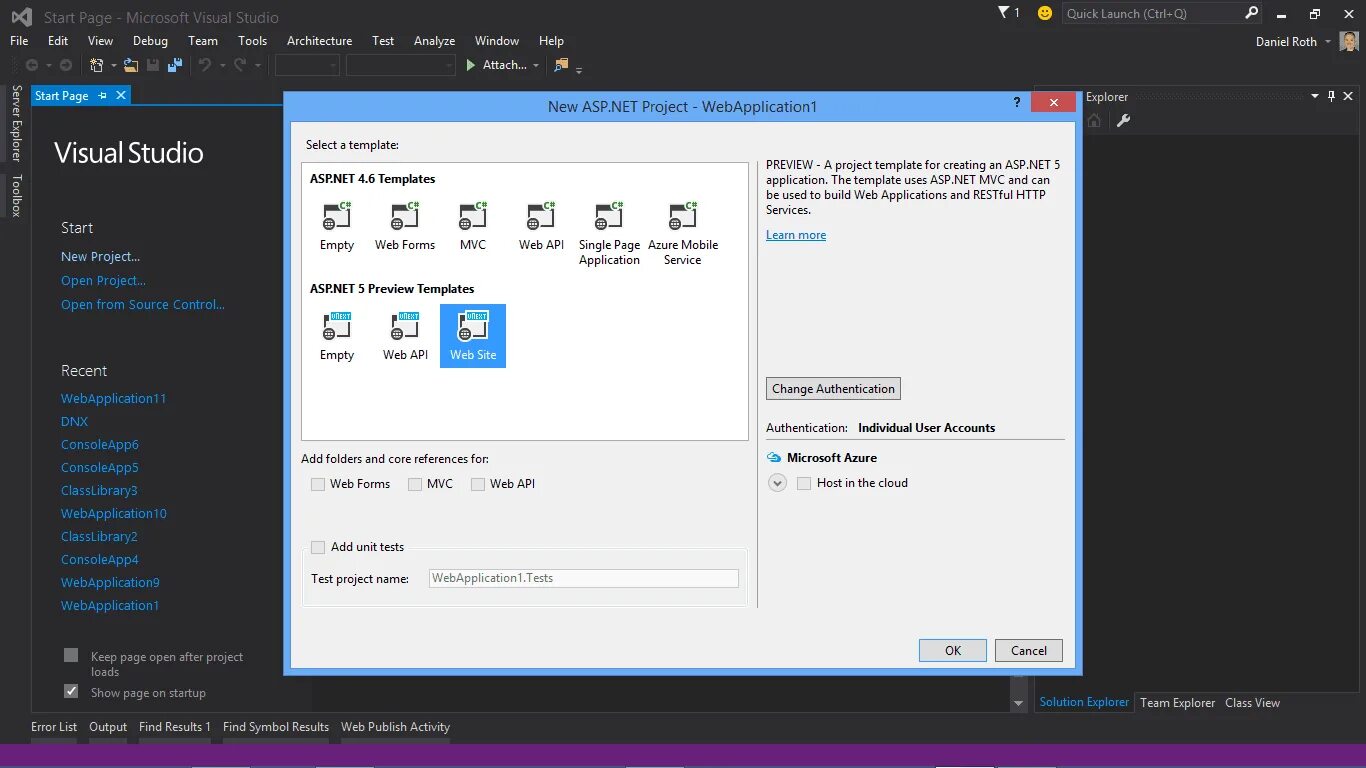
Task: Select the ASP.NET 4.6 Empty template icon
Action: point(337,215)
